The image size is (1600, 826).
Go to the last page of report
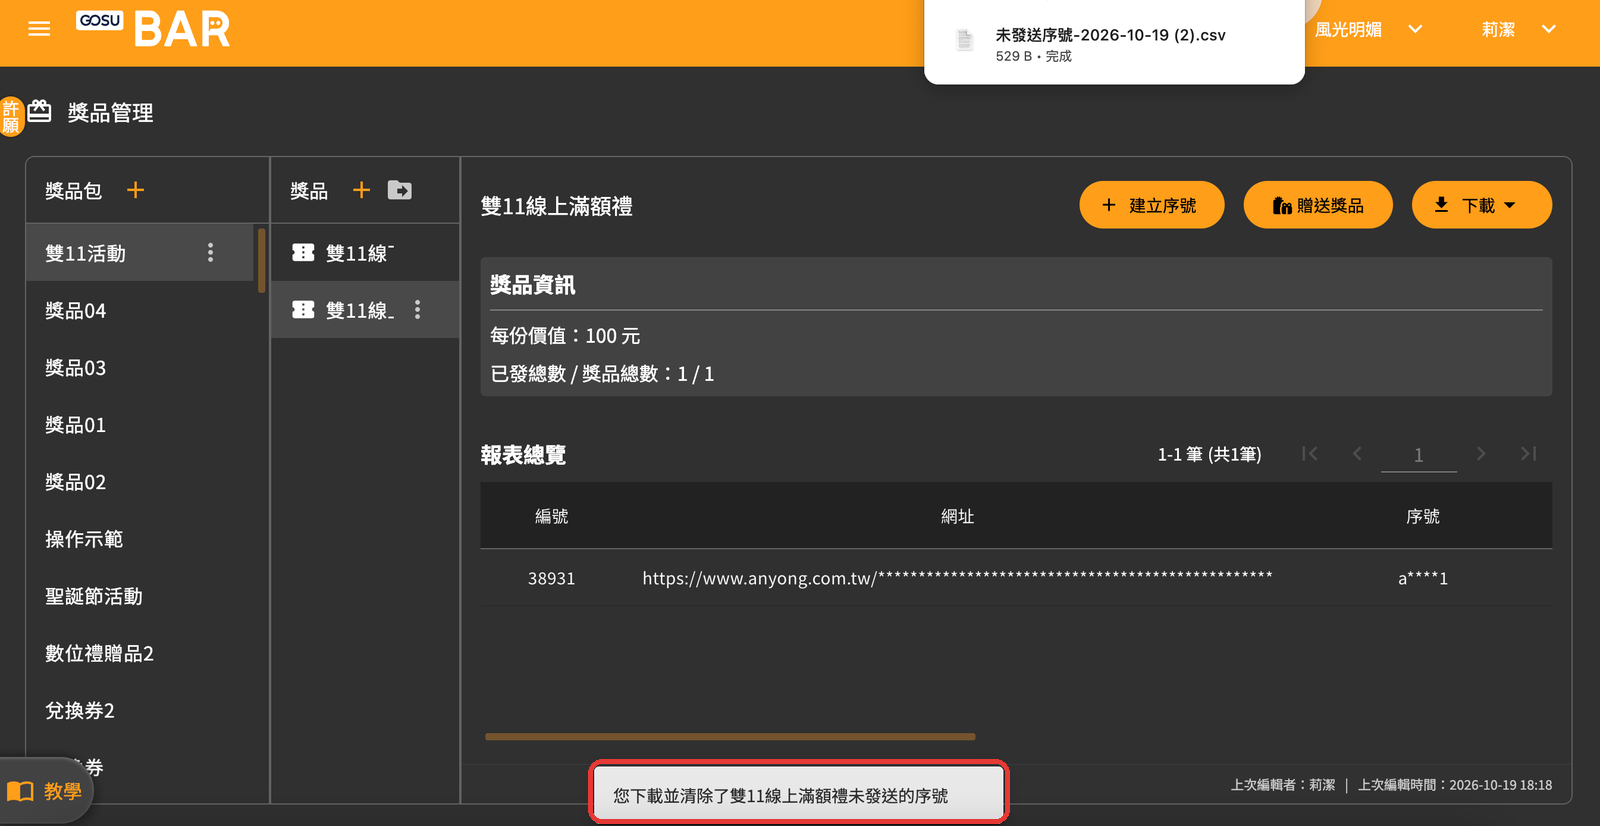(x=1528, y=454)
